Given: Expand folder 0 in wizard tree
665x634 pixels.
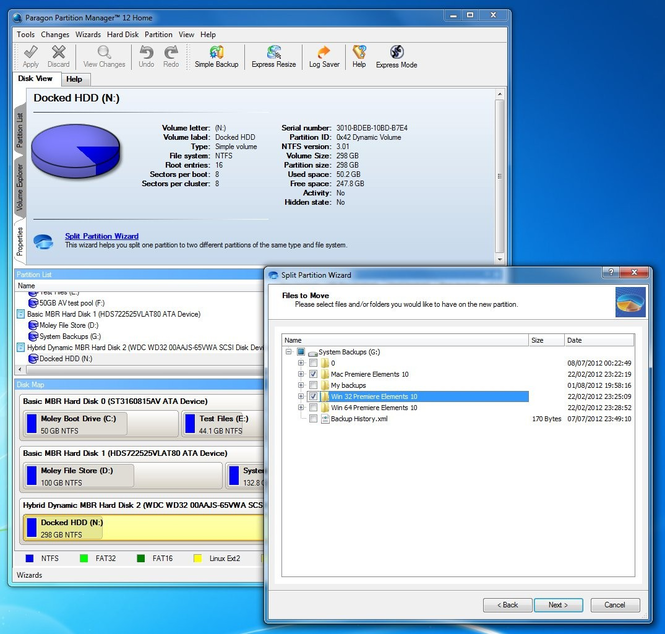Looking at the screenshot, I should (x=301, y=363).
